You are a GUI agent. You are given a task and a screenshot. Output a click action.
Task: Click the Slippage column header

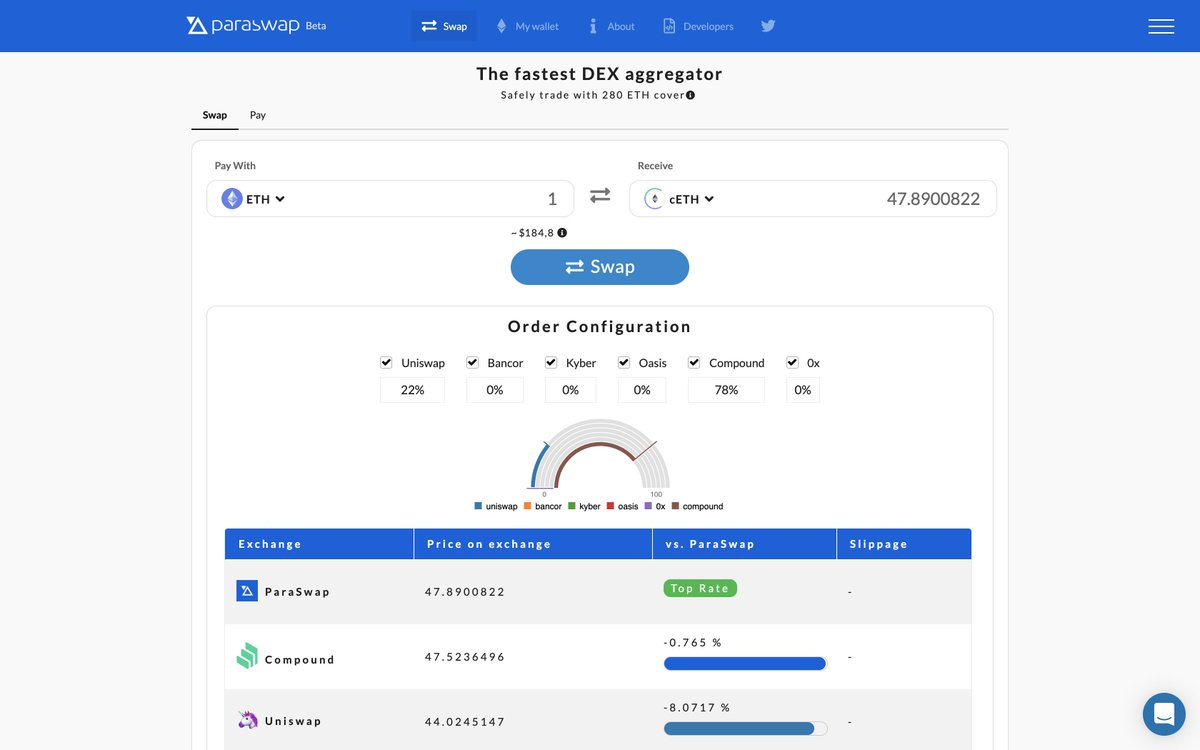click(904, 544)
